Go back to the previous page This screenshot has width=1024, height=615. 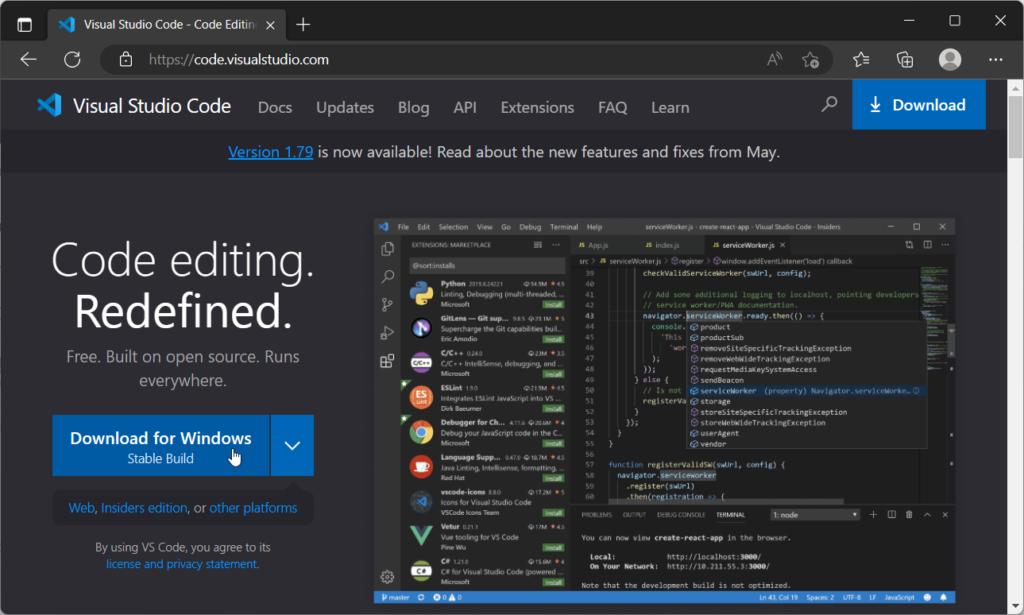(28, 59)
